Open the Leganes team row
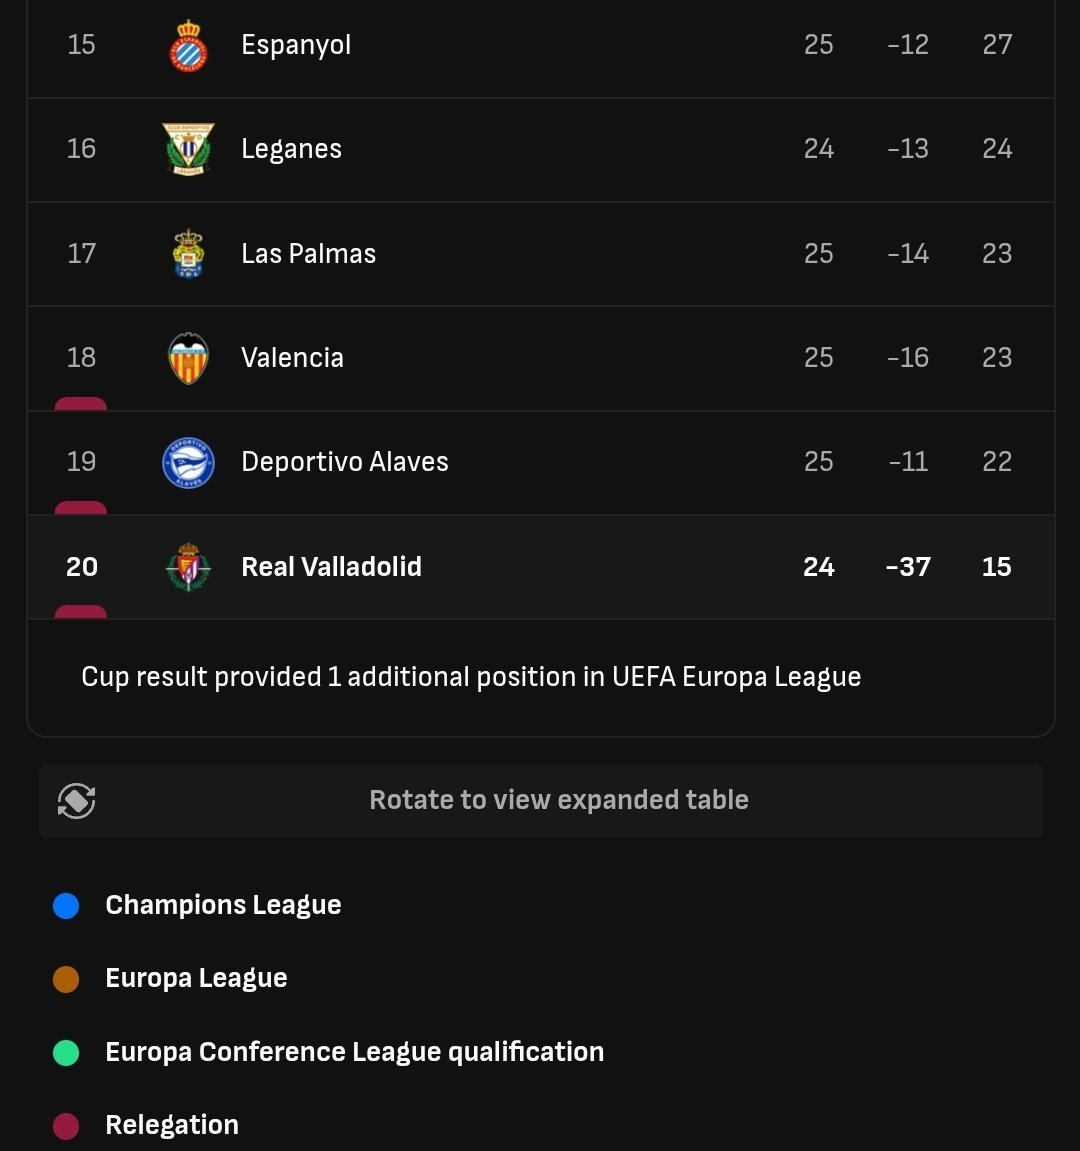This screenshot has height=1151, width=1080. coord(540,150)
